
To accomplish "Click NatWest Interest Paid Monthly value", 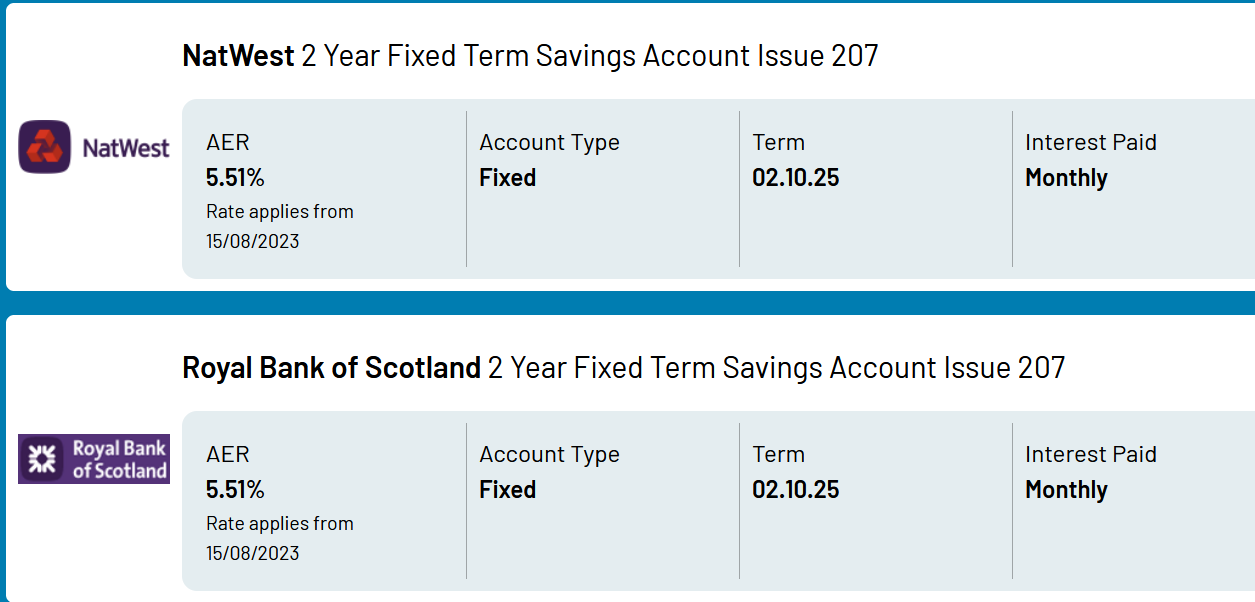I will (1066, 178).
